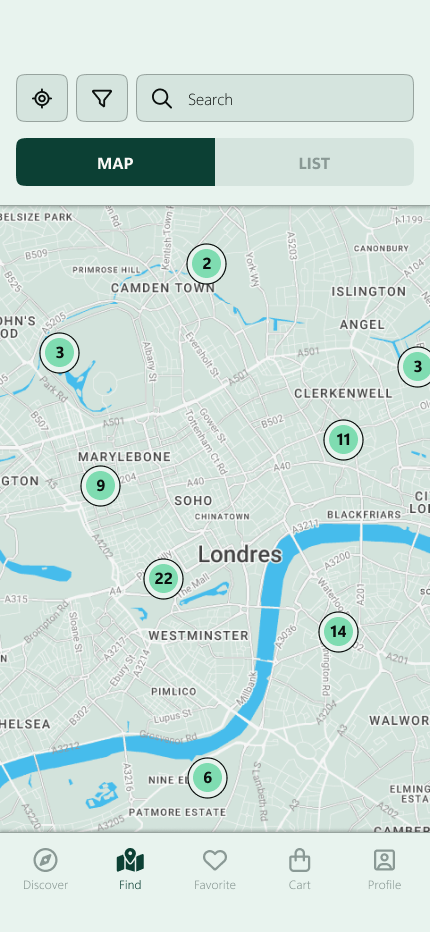Switch to the LIST view tab
430x932 pixels.
click(x=314, y=162)
